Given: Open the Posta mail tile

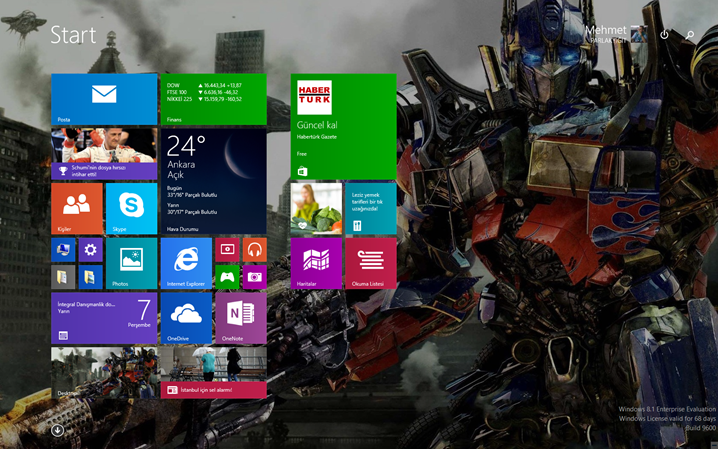Looking at the screenshot, I should [104, 99].
